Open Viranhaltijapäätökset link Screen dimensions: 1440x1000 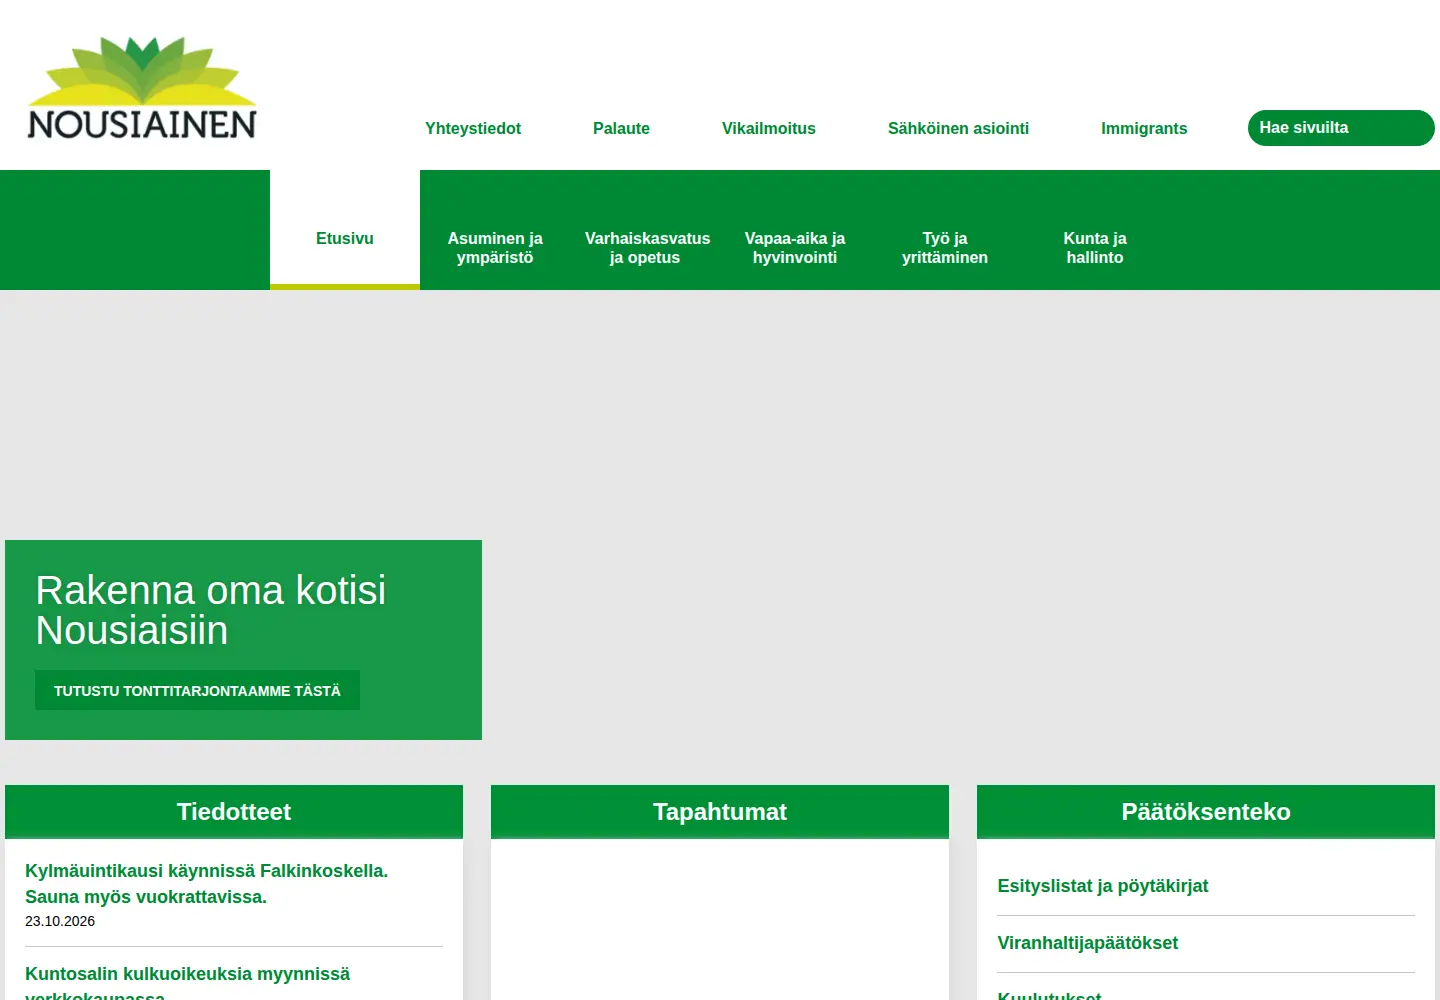[1088, 943]
